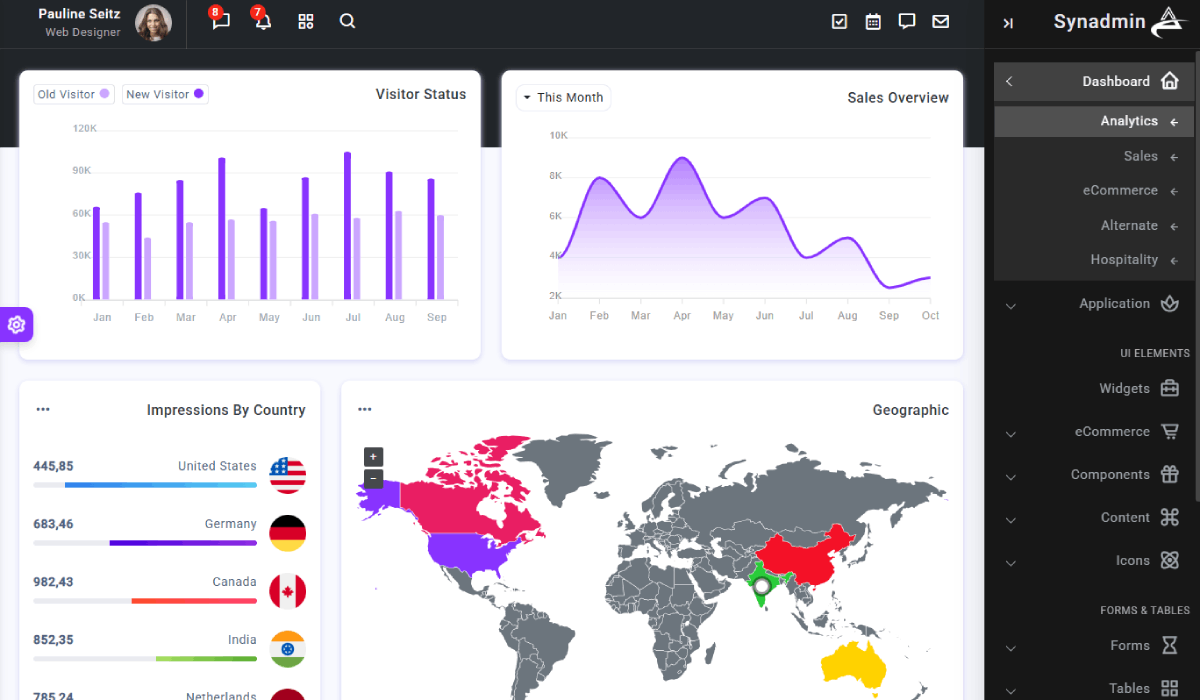Image resolution: width=1200 pixels, height=700 pixels.
Task: Click the United States progress bar
Action: pos(145,485)
